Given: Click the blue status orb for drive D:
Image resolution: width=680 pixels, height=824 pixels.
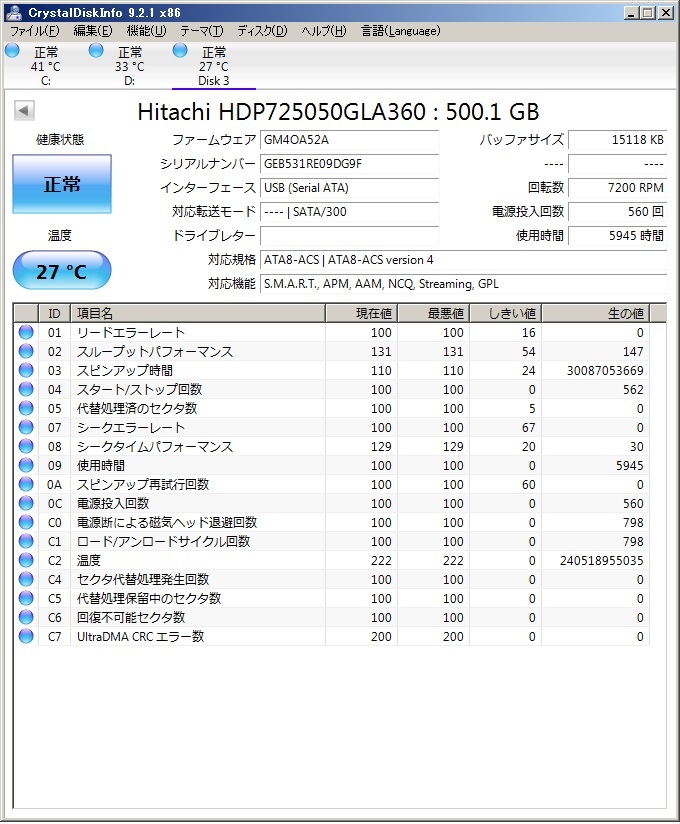Looking at the screenshot, I should [x=96, y=51].
